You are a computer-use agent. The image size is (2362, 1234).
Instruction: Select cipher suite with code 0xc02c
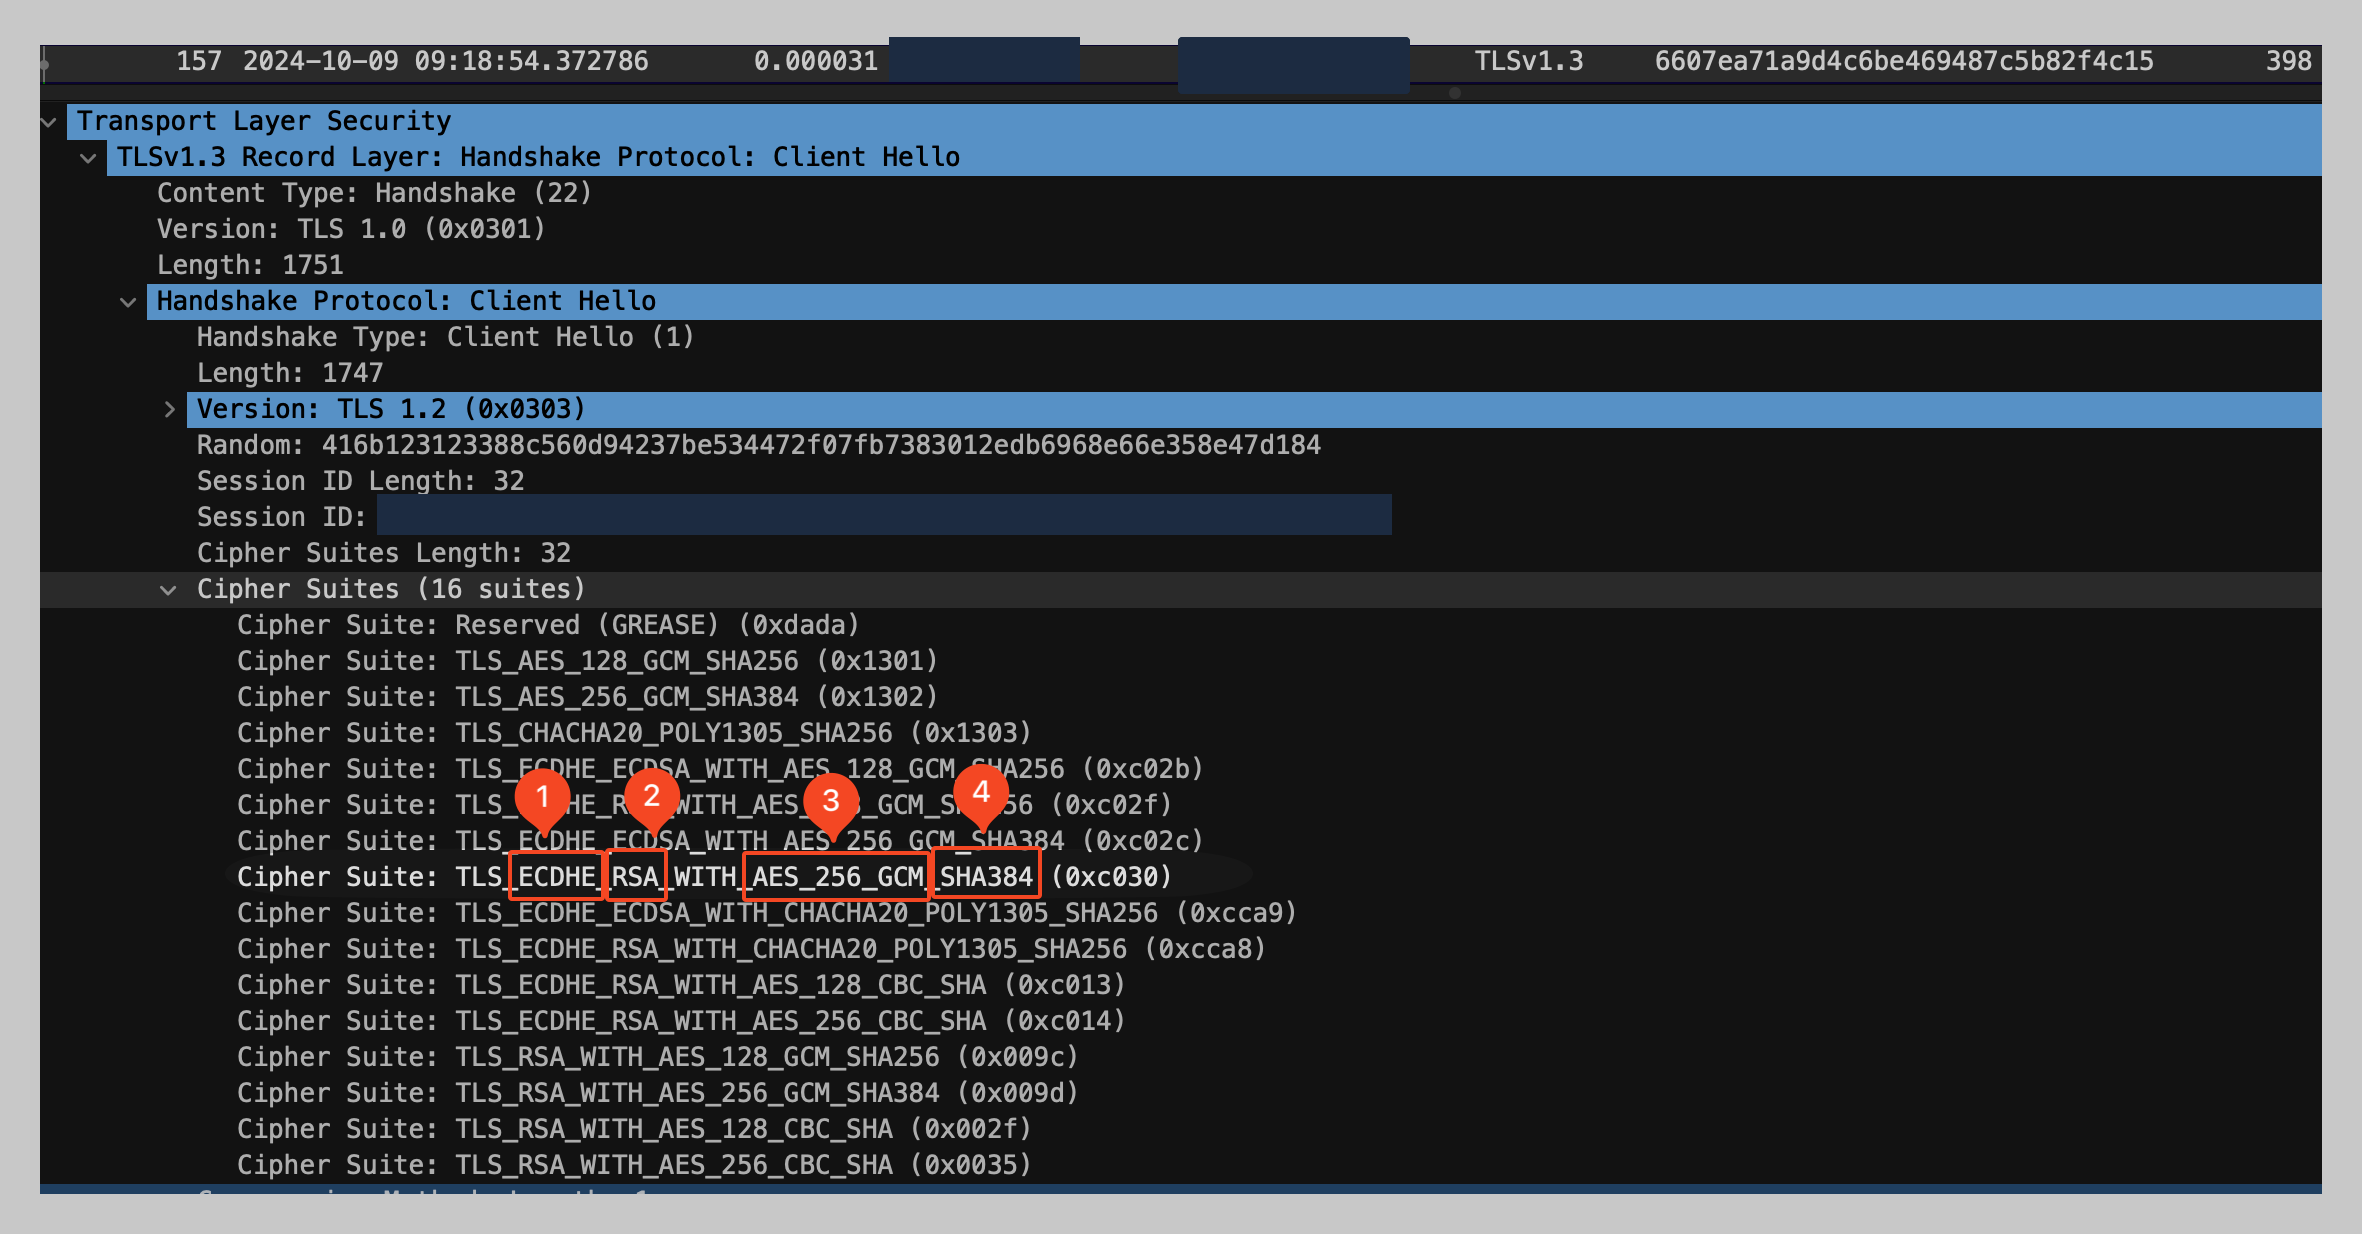click(720, 841)
